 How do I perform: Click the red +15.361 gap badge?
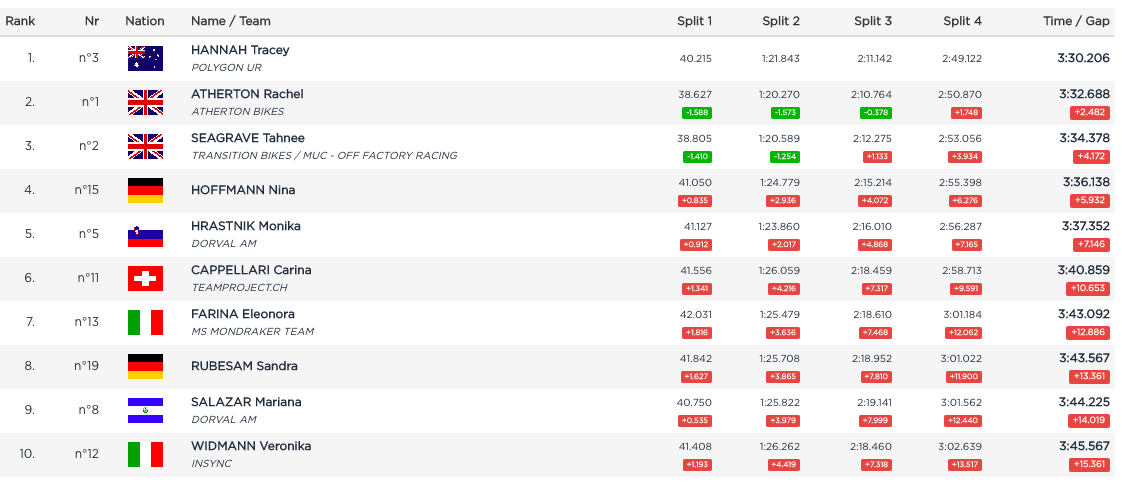click(x=1089, y=465)
